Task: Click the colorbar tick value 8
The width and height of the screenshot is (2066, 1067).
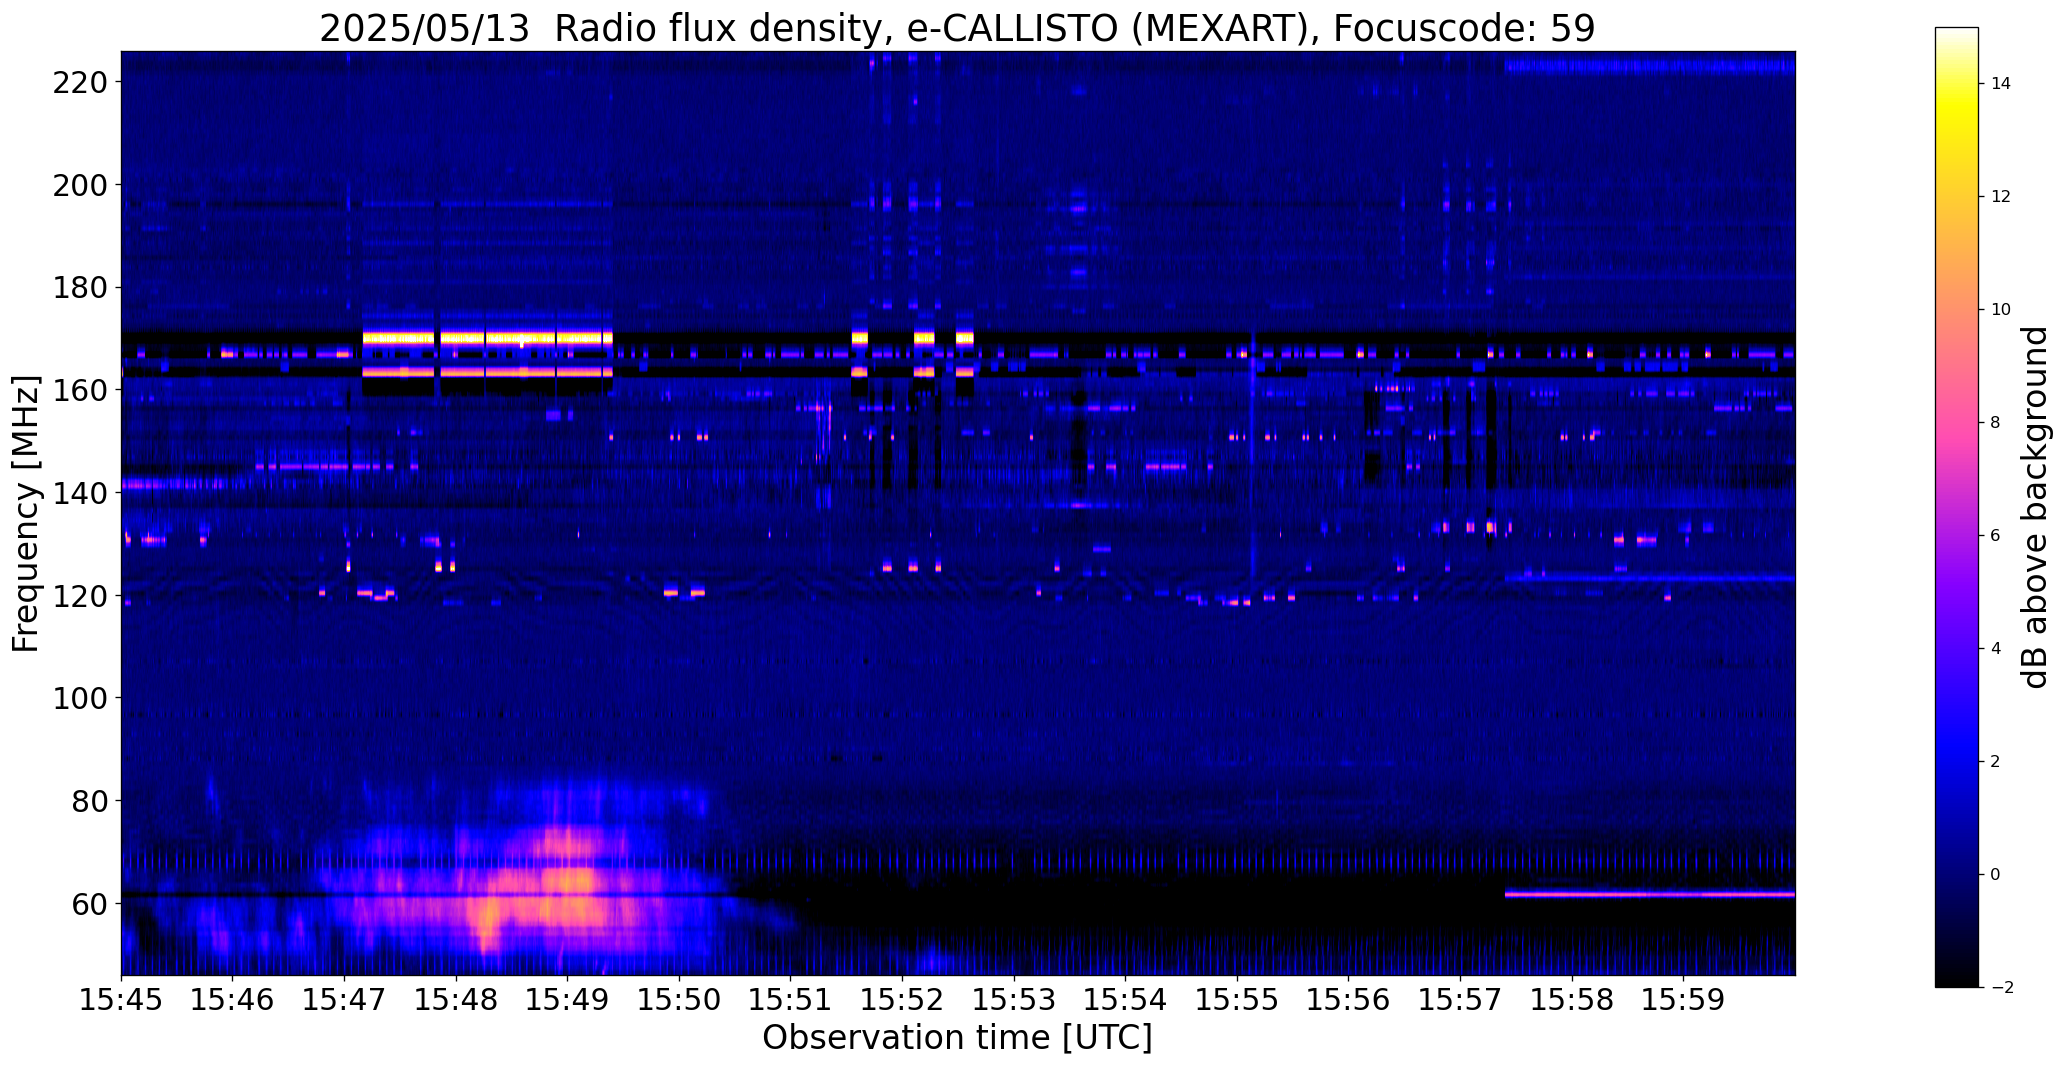Action: (x=1996, y=423)
